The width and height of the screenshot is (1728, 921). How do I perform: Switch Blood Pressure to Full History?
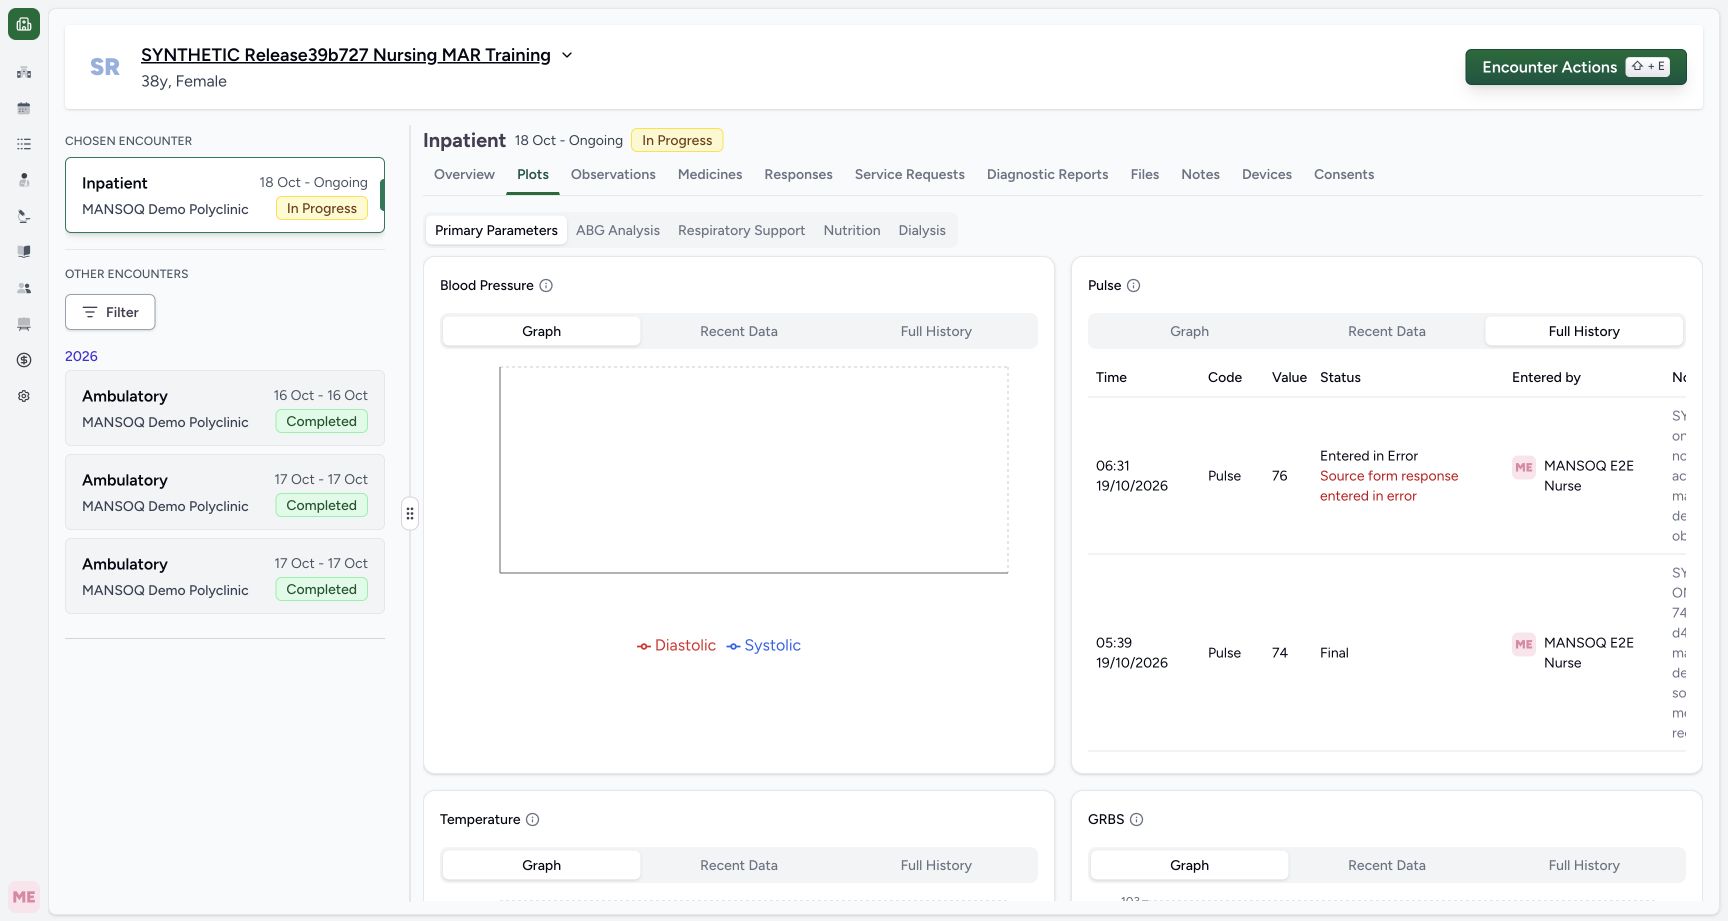[x=936, y=331]
